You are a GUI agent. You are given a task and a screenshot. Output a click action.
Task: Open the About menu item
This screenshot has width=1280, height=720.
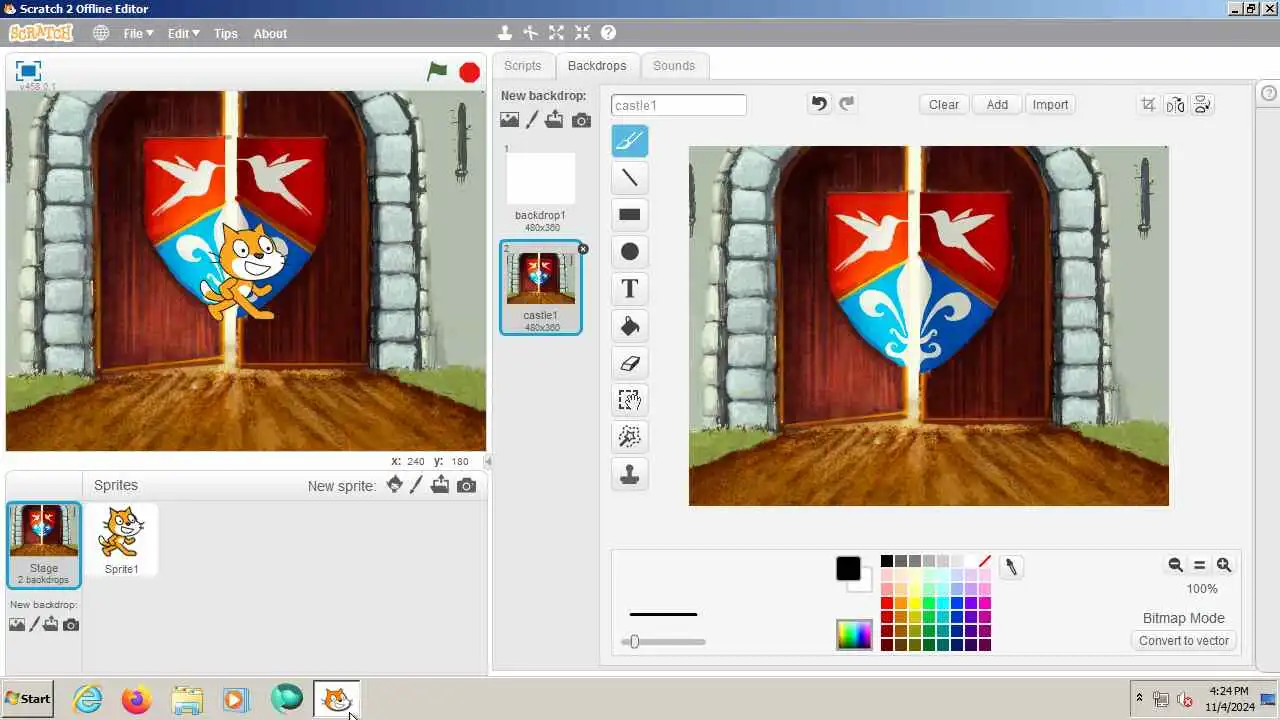[x=270, y=33]
